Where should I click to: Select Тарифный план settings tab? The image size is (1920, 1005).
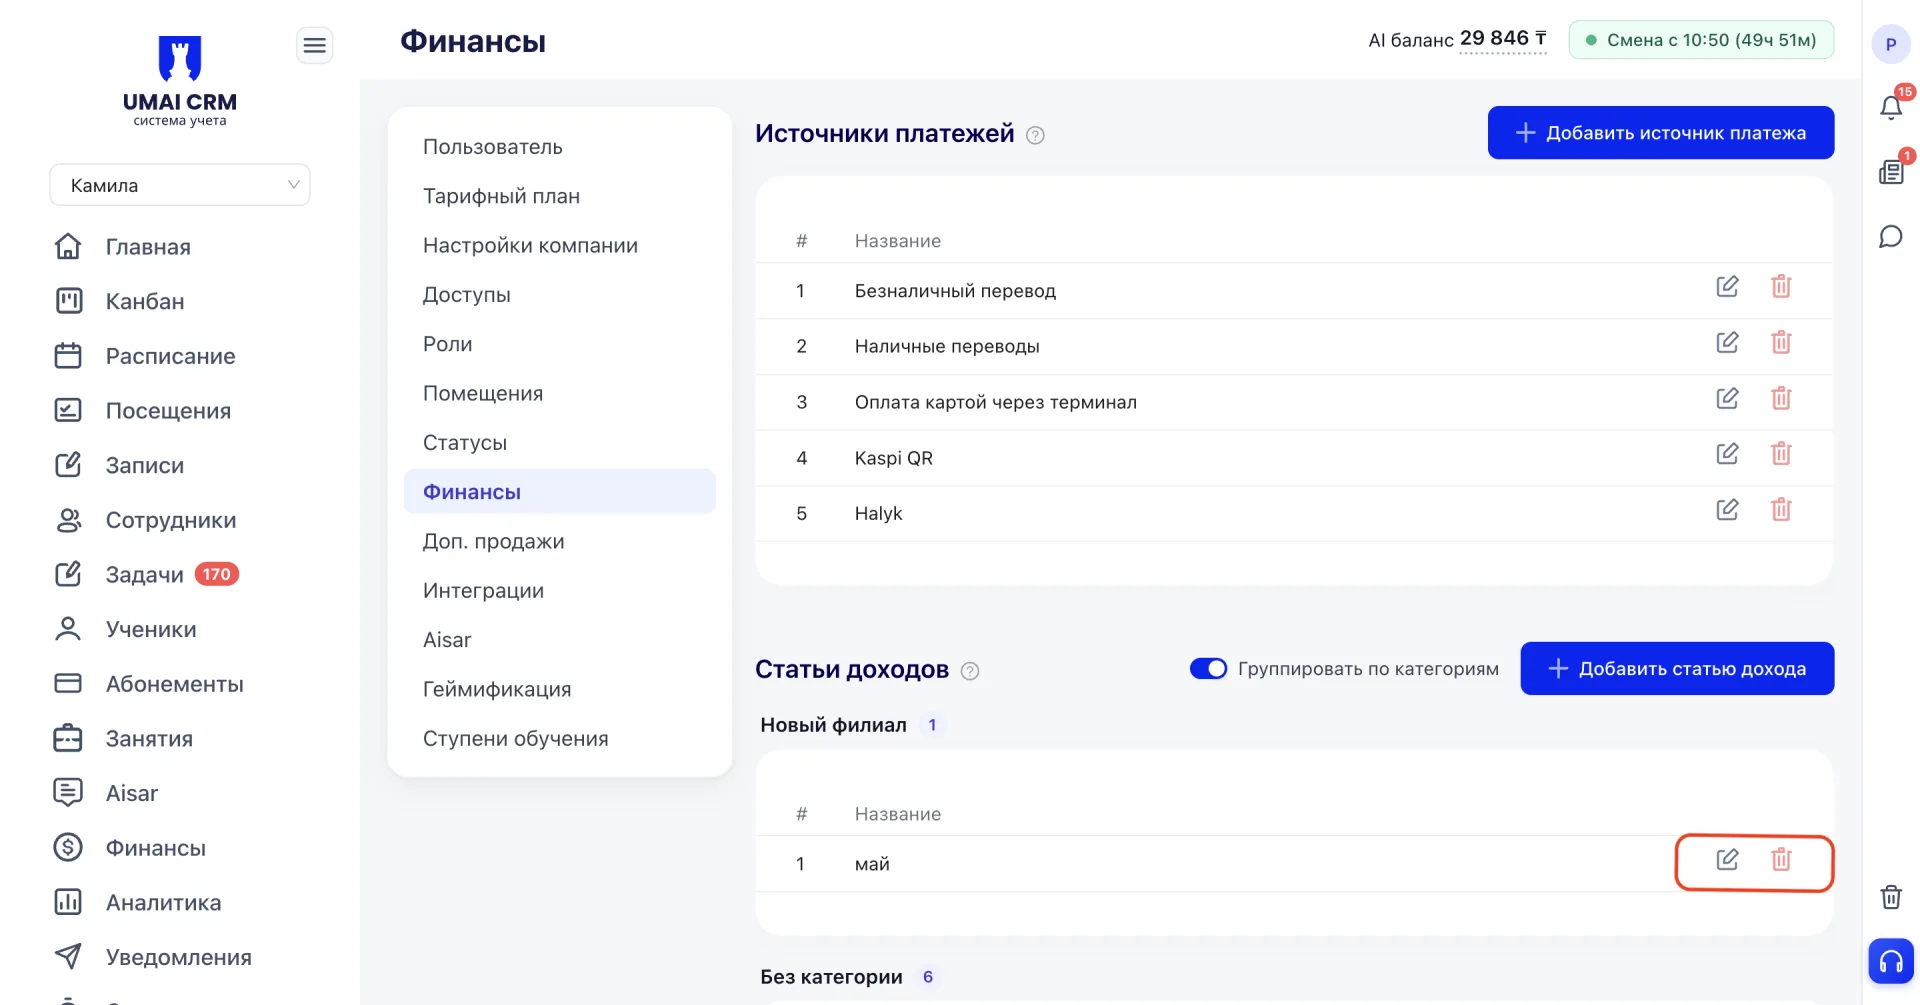pos(501,196)
